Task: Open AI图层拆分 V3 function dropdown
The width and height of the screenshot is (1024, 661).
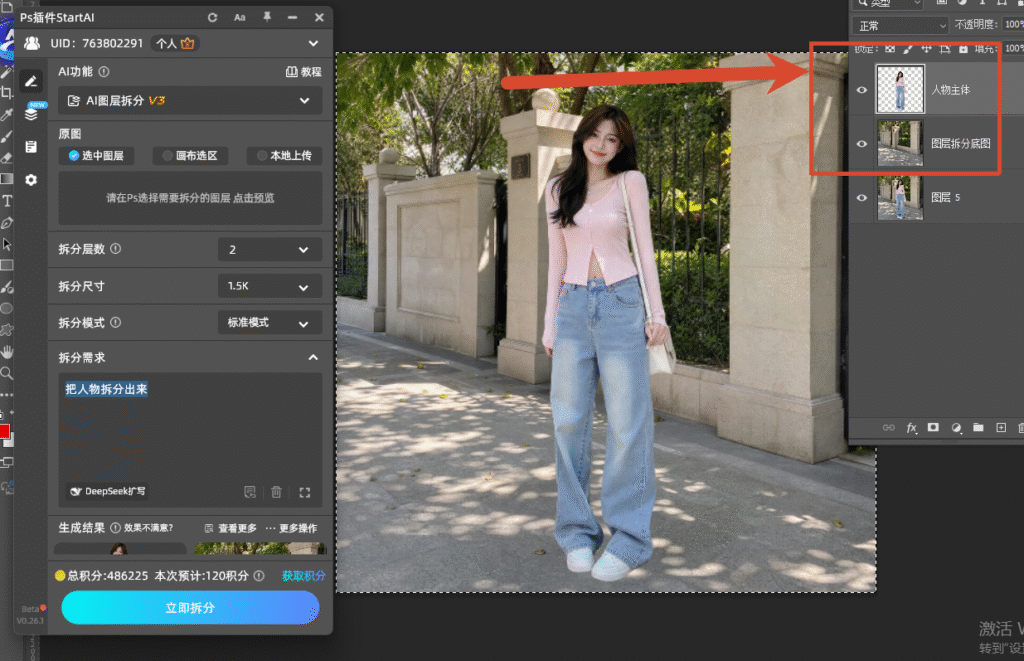Action: point(189,101)
